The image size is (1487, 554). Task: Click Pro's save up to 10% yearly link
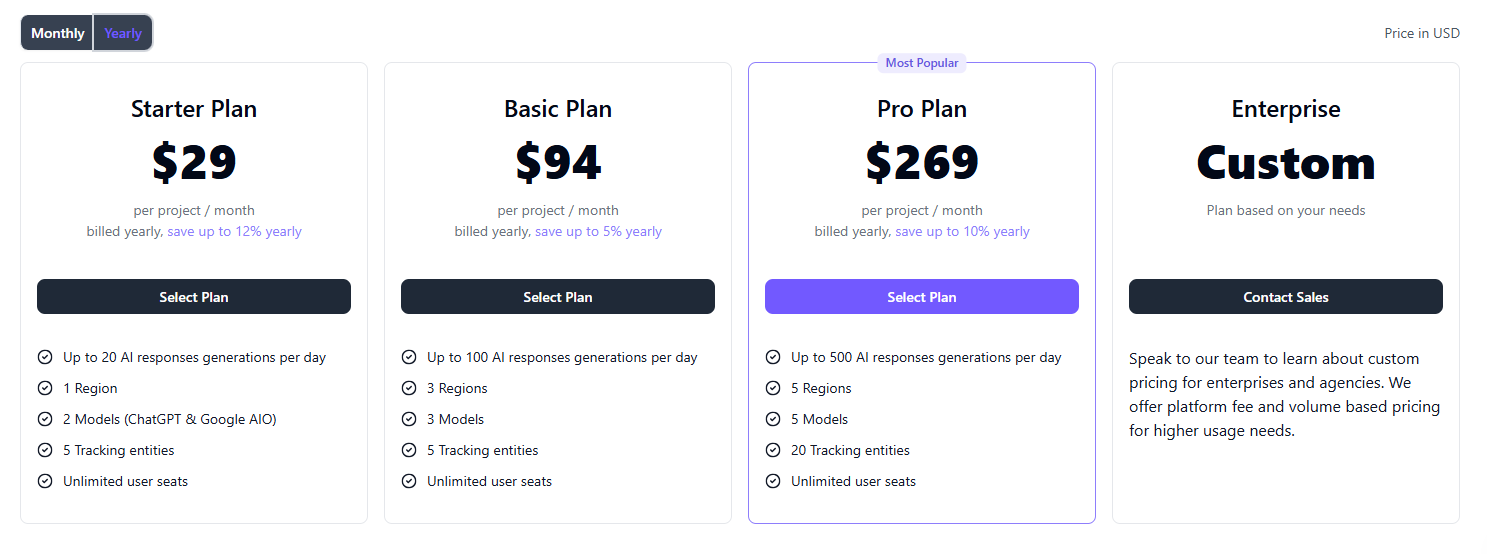962,231
